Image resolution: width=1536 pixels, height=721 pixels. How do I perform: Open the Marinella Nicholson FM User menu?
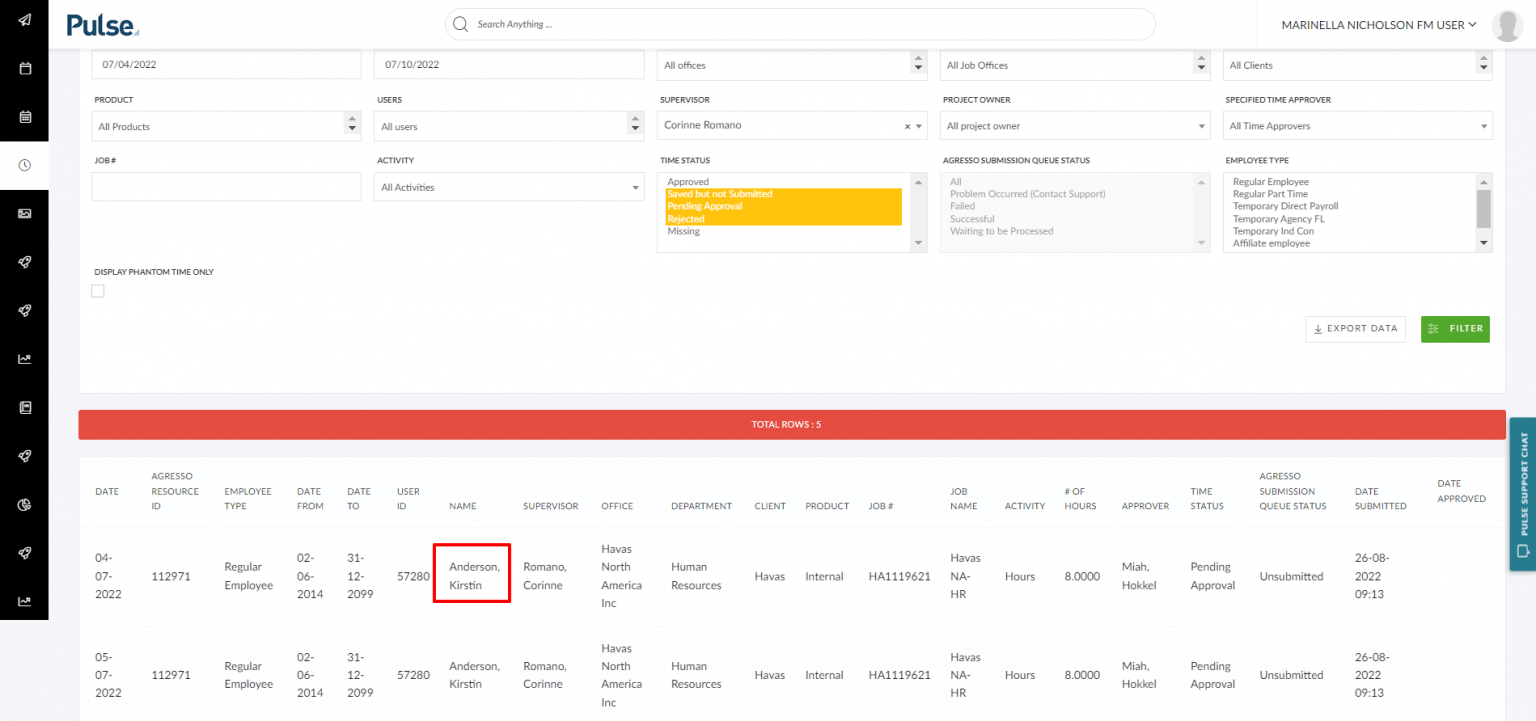point(1378,24)
